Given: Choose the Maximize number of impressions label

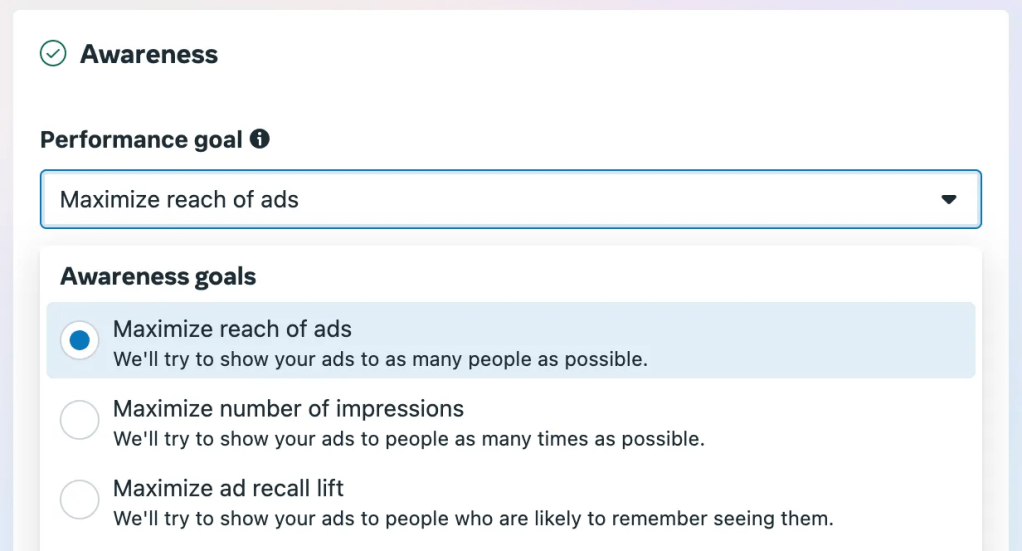Looking at the screenshot, I should coord(288,409).
